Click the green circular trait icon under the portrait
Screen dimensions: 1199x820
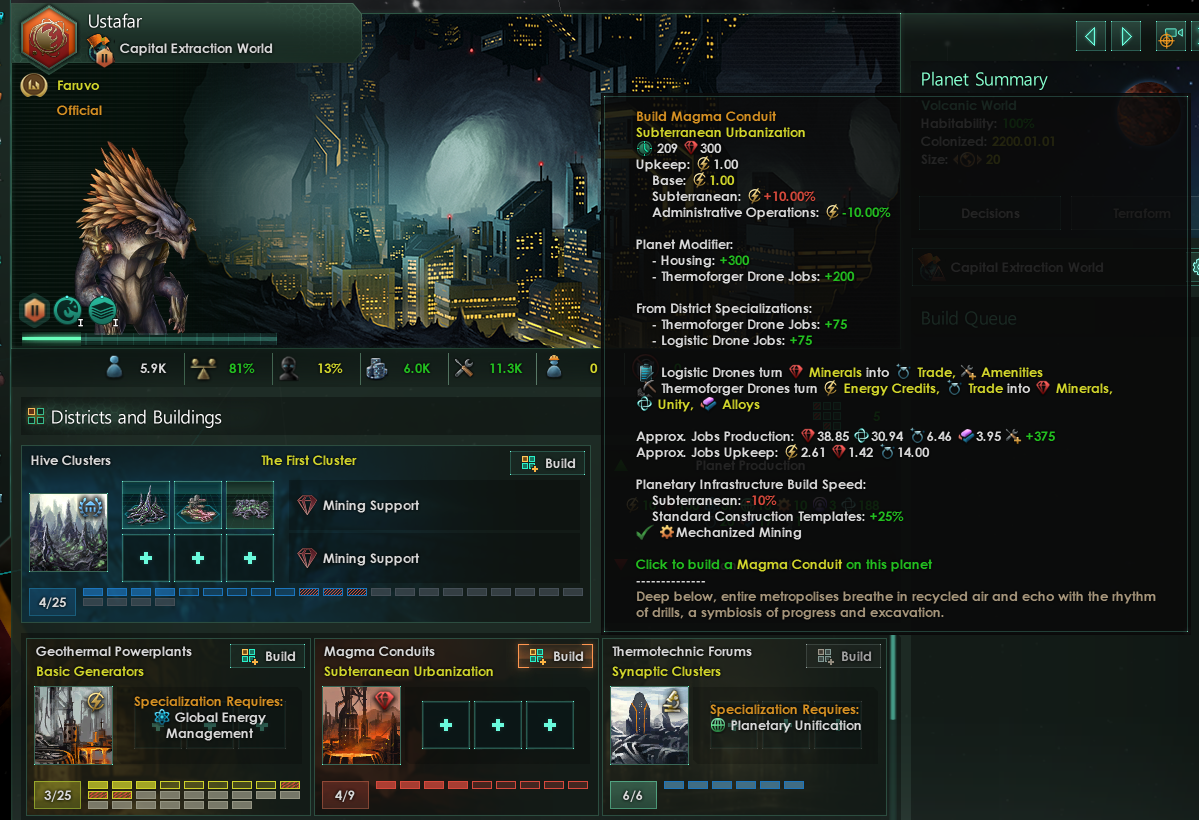click(67, 310)
